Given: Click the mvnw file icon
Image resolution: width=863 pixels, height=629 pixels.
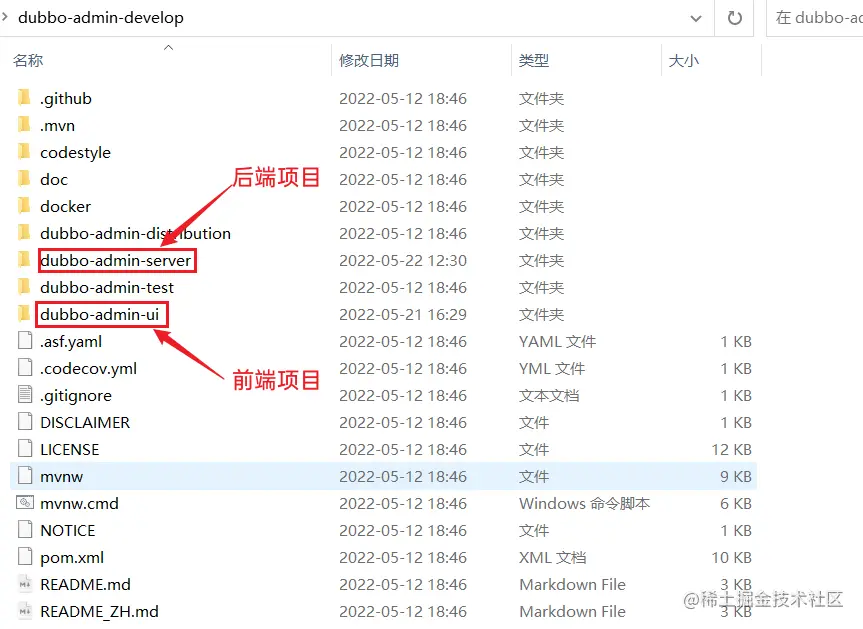Looking at the screenshot, I should click(25, 475).
